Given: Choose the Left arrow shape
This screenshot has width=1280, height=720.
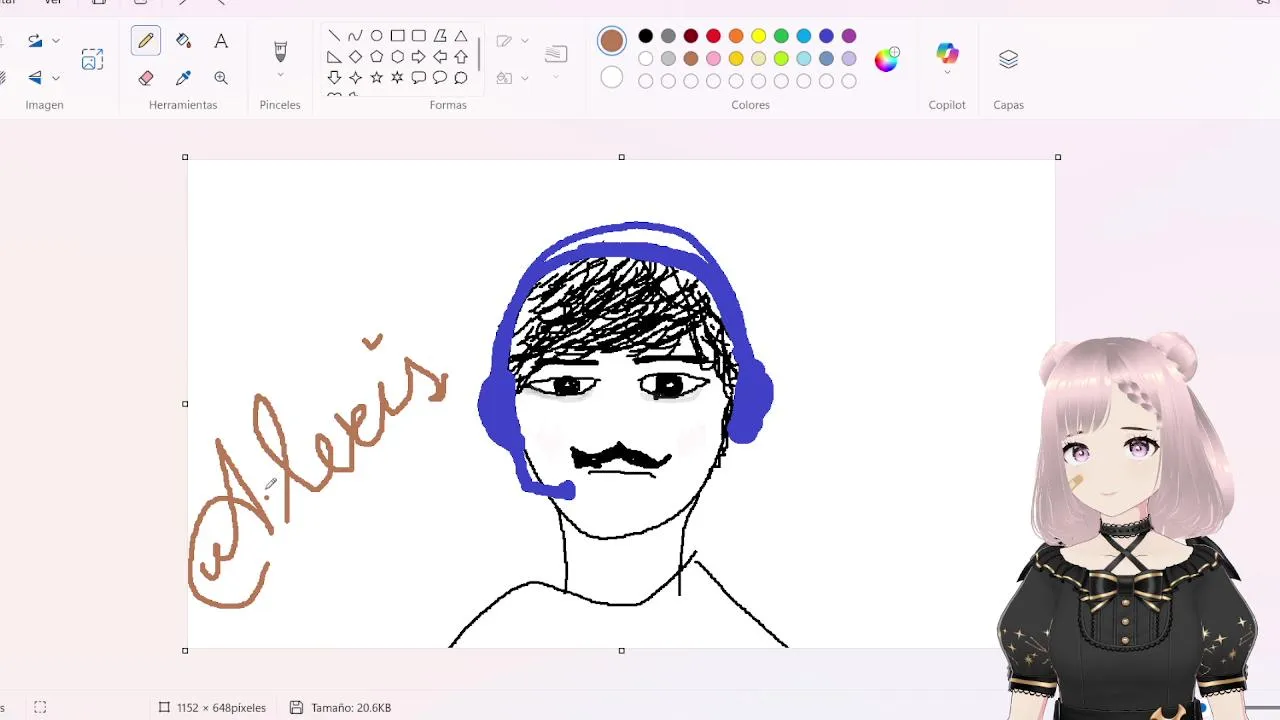Looking at the screenshot, I should click(440, 57).
